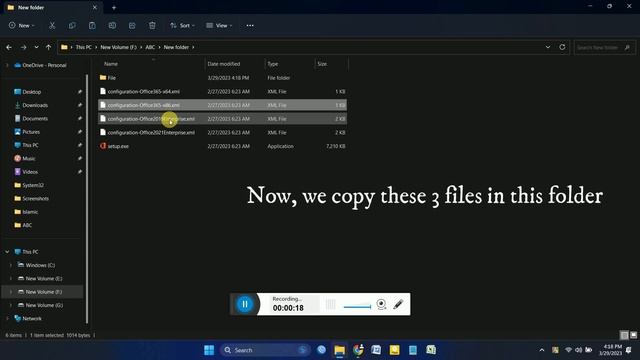The width and height of the screenshot is (640, 360).
Task: Select the File folder row
Action: coord(222,78)
